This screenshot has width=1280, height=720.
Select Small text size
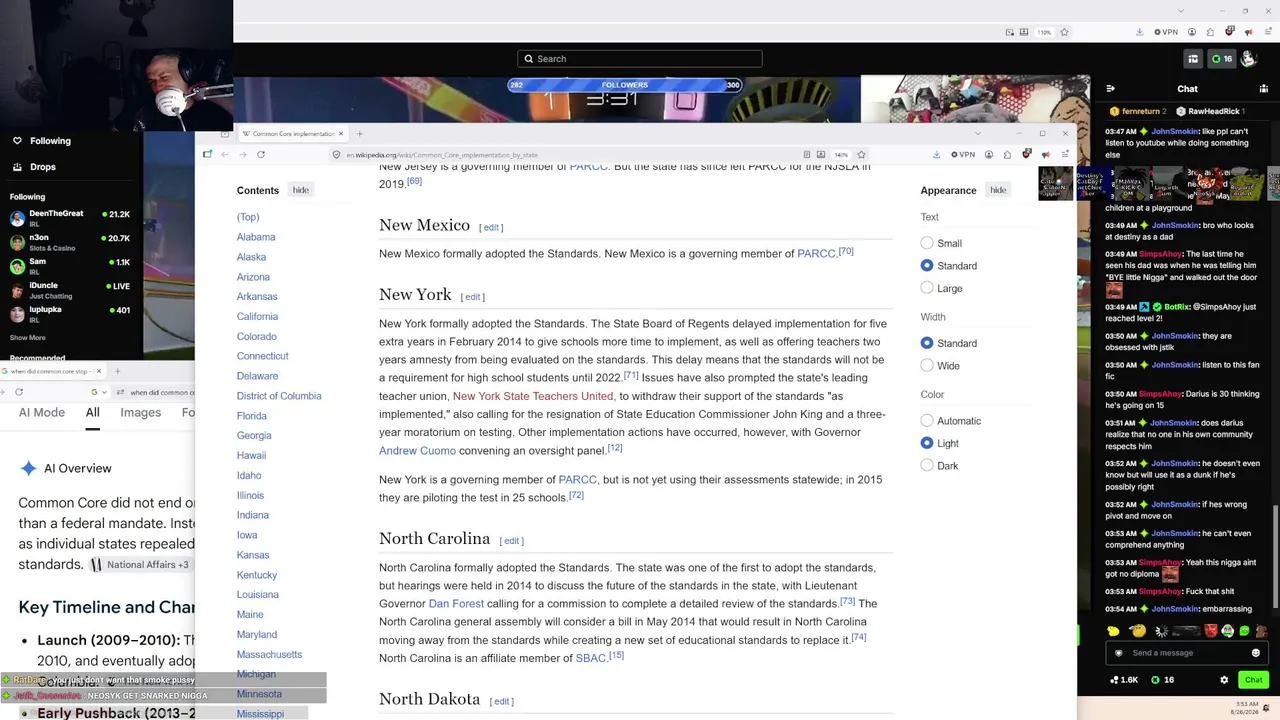coord(927,243)
